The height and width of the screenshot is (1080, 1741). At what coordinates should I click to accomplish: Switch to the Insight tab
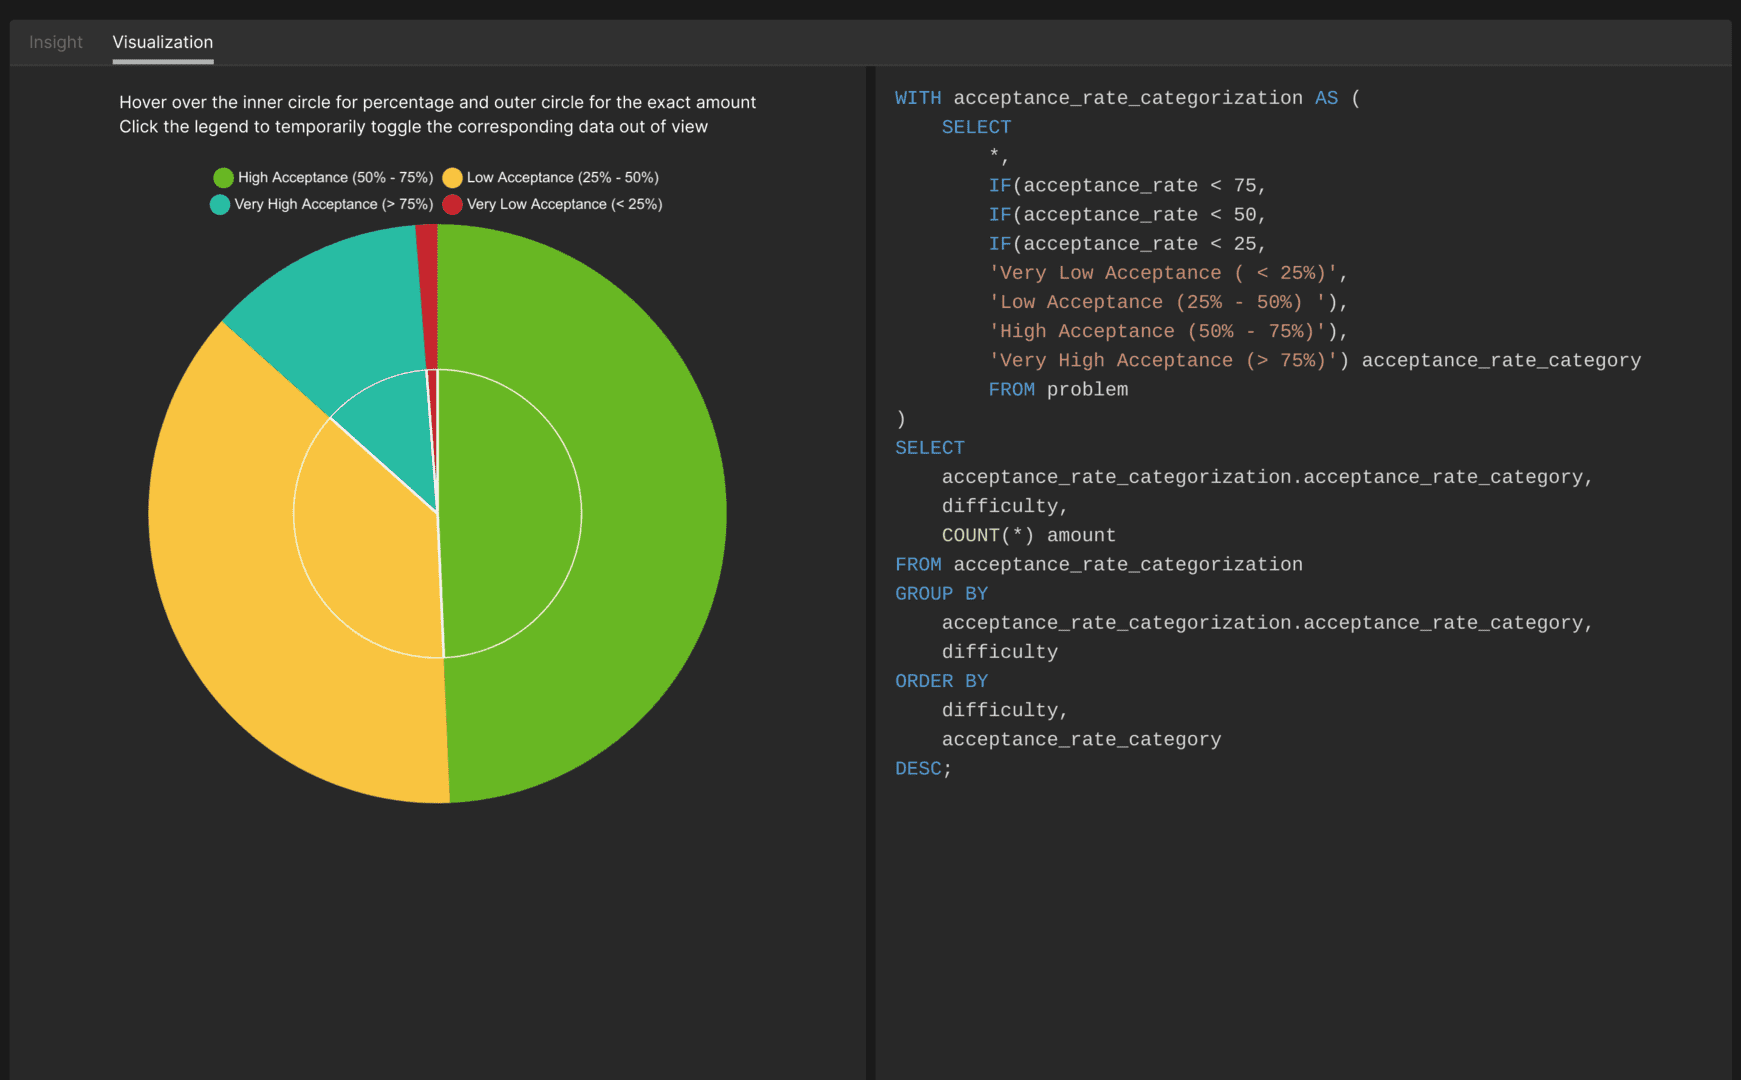click(56, 42)
